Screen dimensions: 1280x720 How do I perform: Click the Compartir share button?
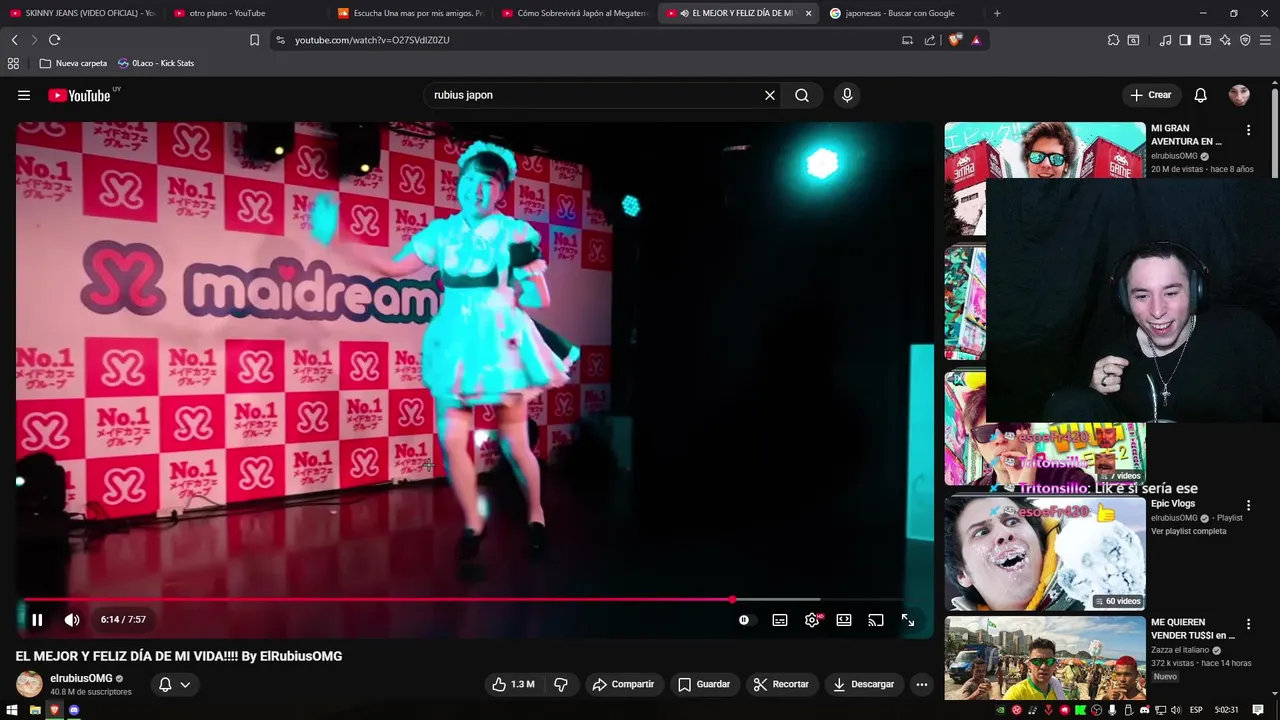[623, 684]
